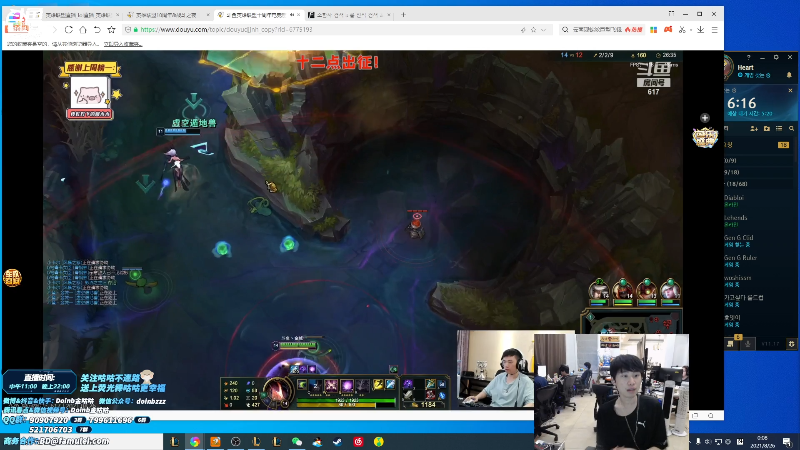Switch to the first browser tab
This screenshot has width=800, height=450.
[x=81, y=15]
